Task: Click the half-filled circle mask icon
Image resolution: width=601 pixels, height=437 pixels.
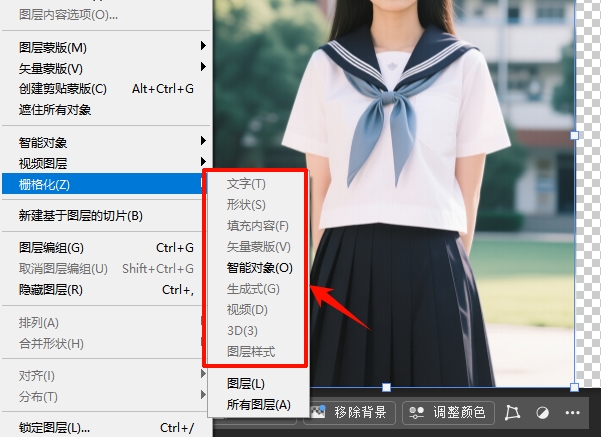Action: 542,413
